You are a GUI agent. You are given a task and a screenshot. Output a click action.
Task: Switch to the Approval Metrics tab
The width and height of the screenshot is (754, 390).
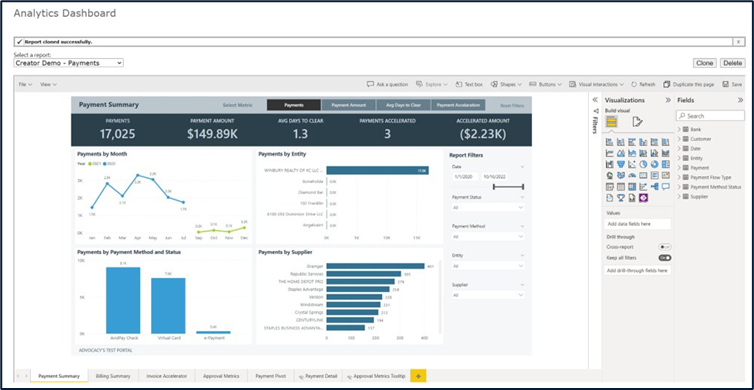tap(221, 376)
